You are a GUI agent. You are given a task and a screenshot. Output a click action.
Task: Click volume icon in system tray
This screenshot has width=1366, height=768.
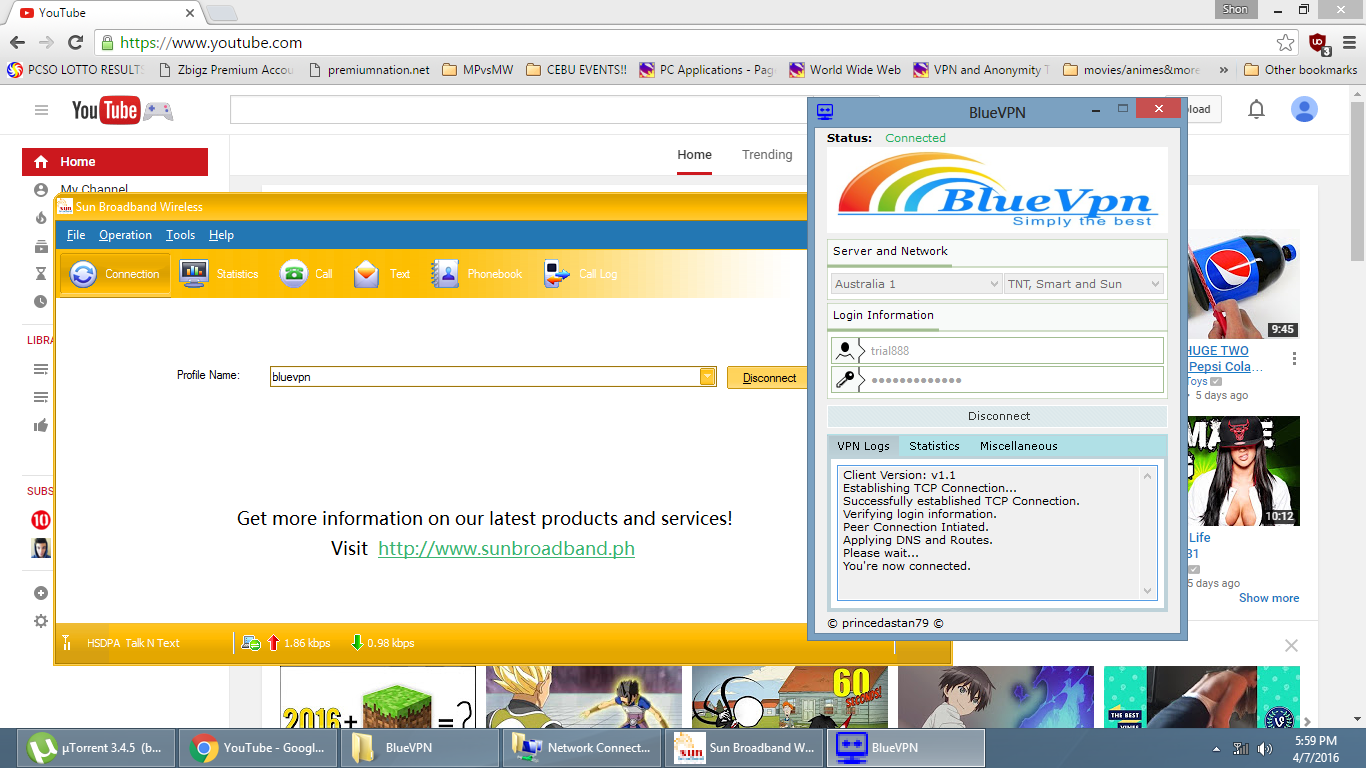tap(1265, 748)
